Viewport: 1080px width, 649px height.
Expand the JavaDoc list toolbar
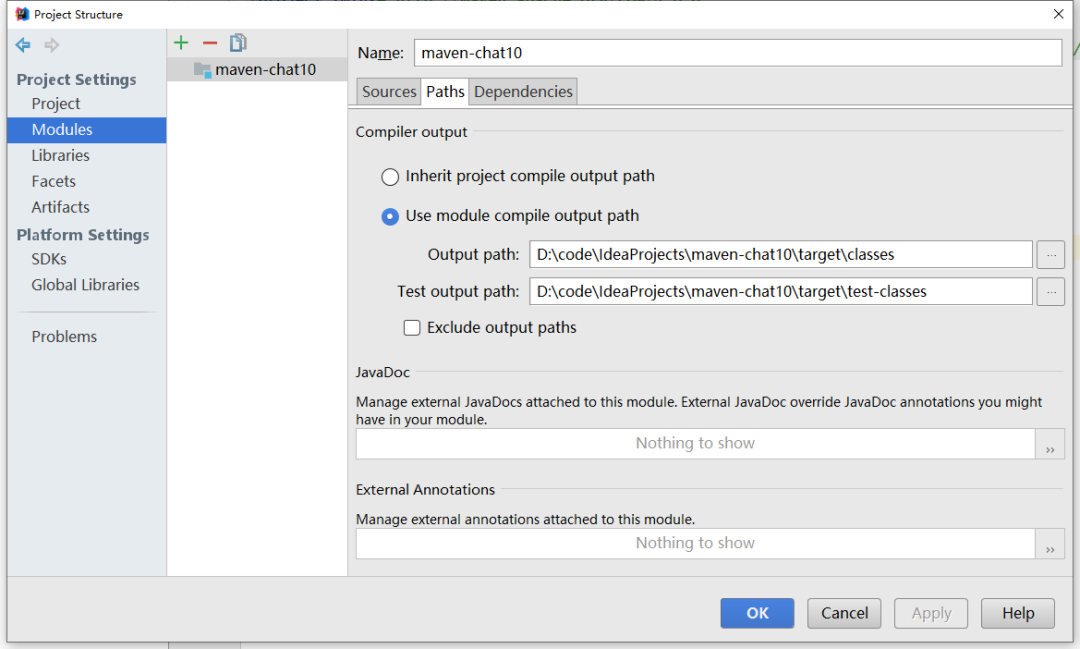tap(1050, 445)
